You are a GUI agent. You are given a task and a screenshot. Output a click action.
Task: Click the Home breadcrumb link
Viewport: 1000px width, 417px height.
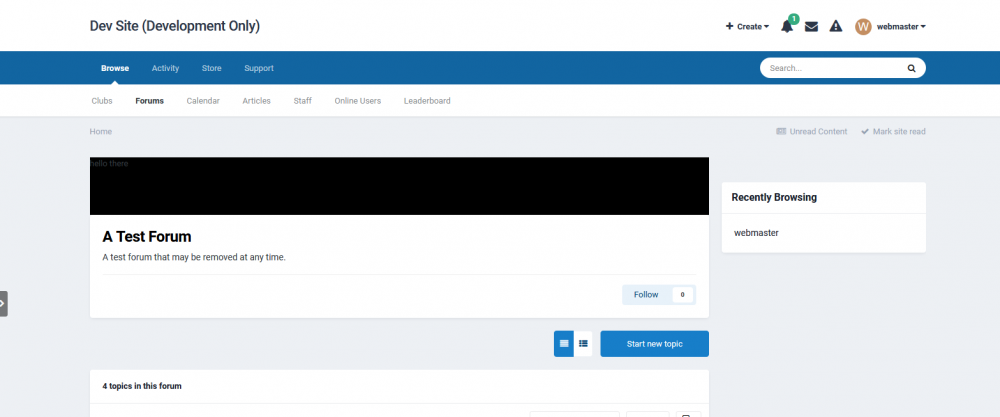click(x=101, y=131)
